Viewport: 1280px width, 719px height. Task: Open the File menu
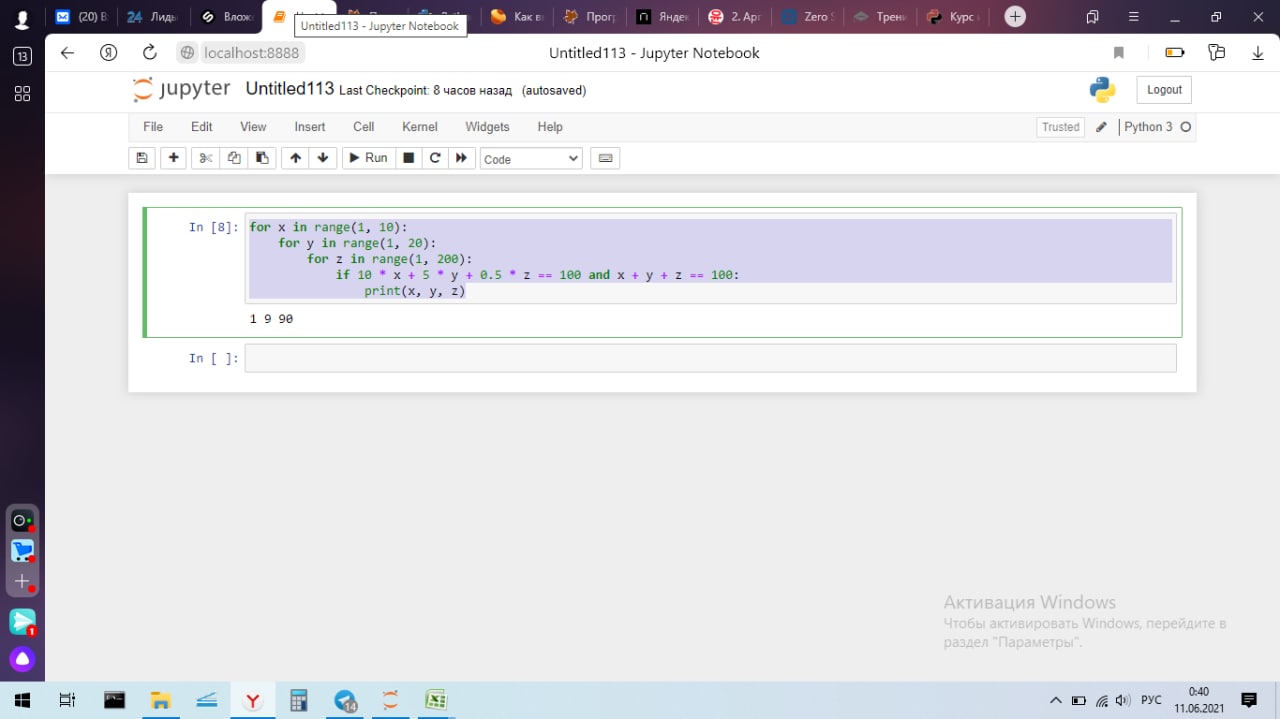coord(153,127)
